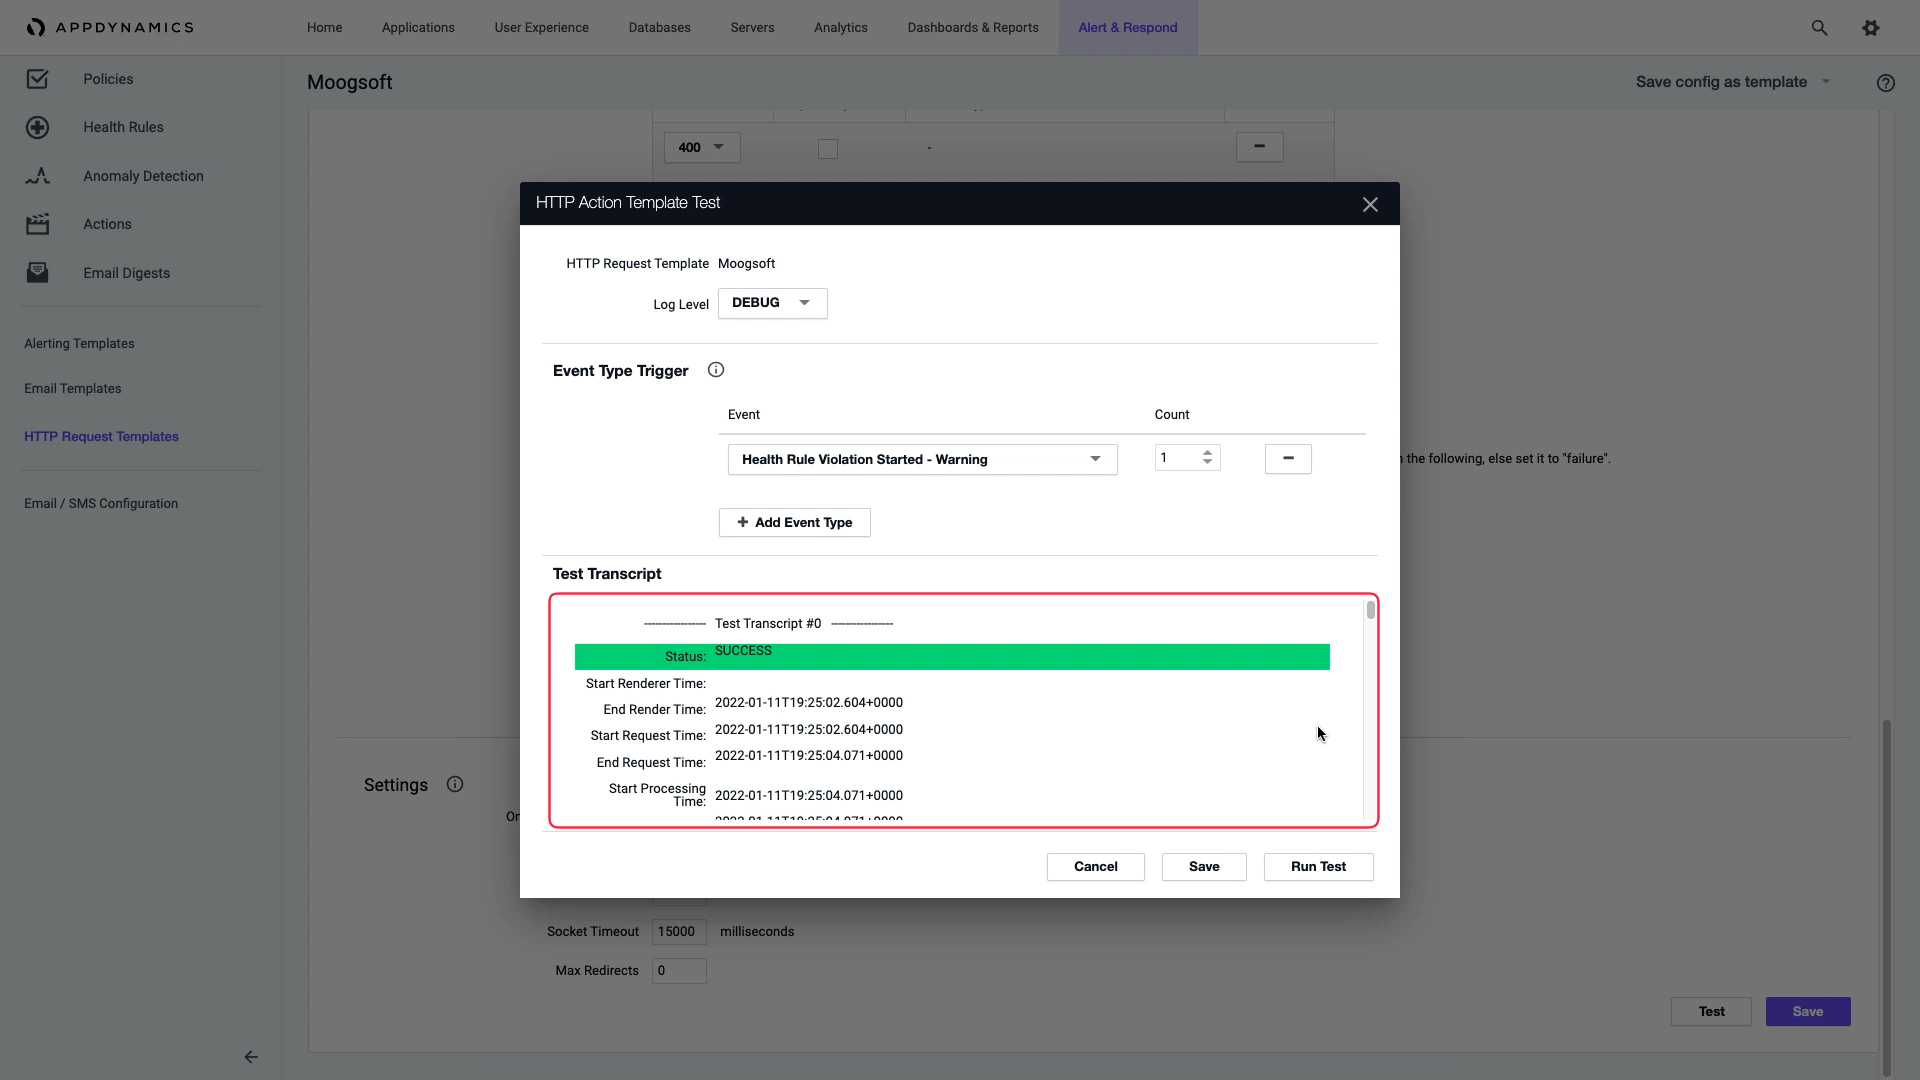Viewport: 1920px width, 1080px height.
Task: Open the Analytics tab
Action: pos(841,28)
